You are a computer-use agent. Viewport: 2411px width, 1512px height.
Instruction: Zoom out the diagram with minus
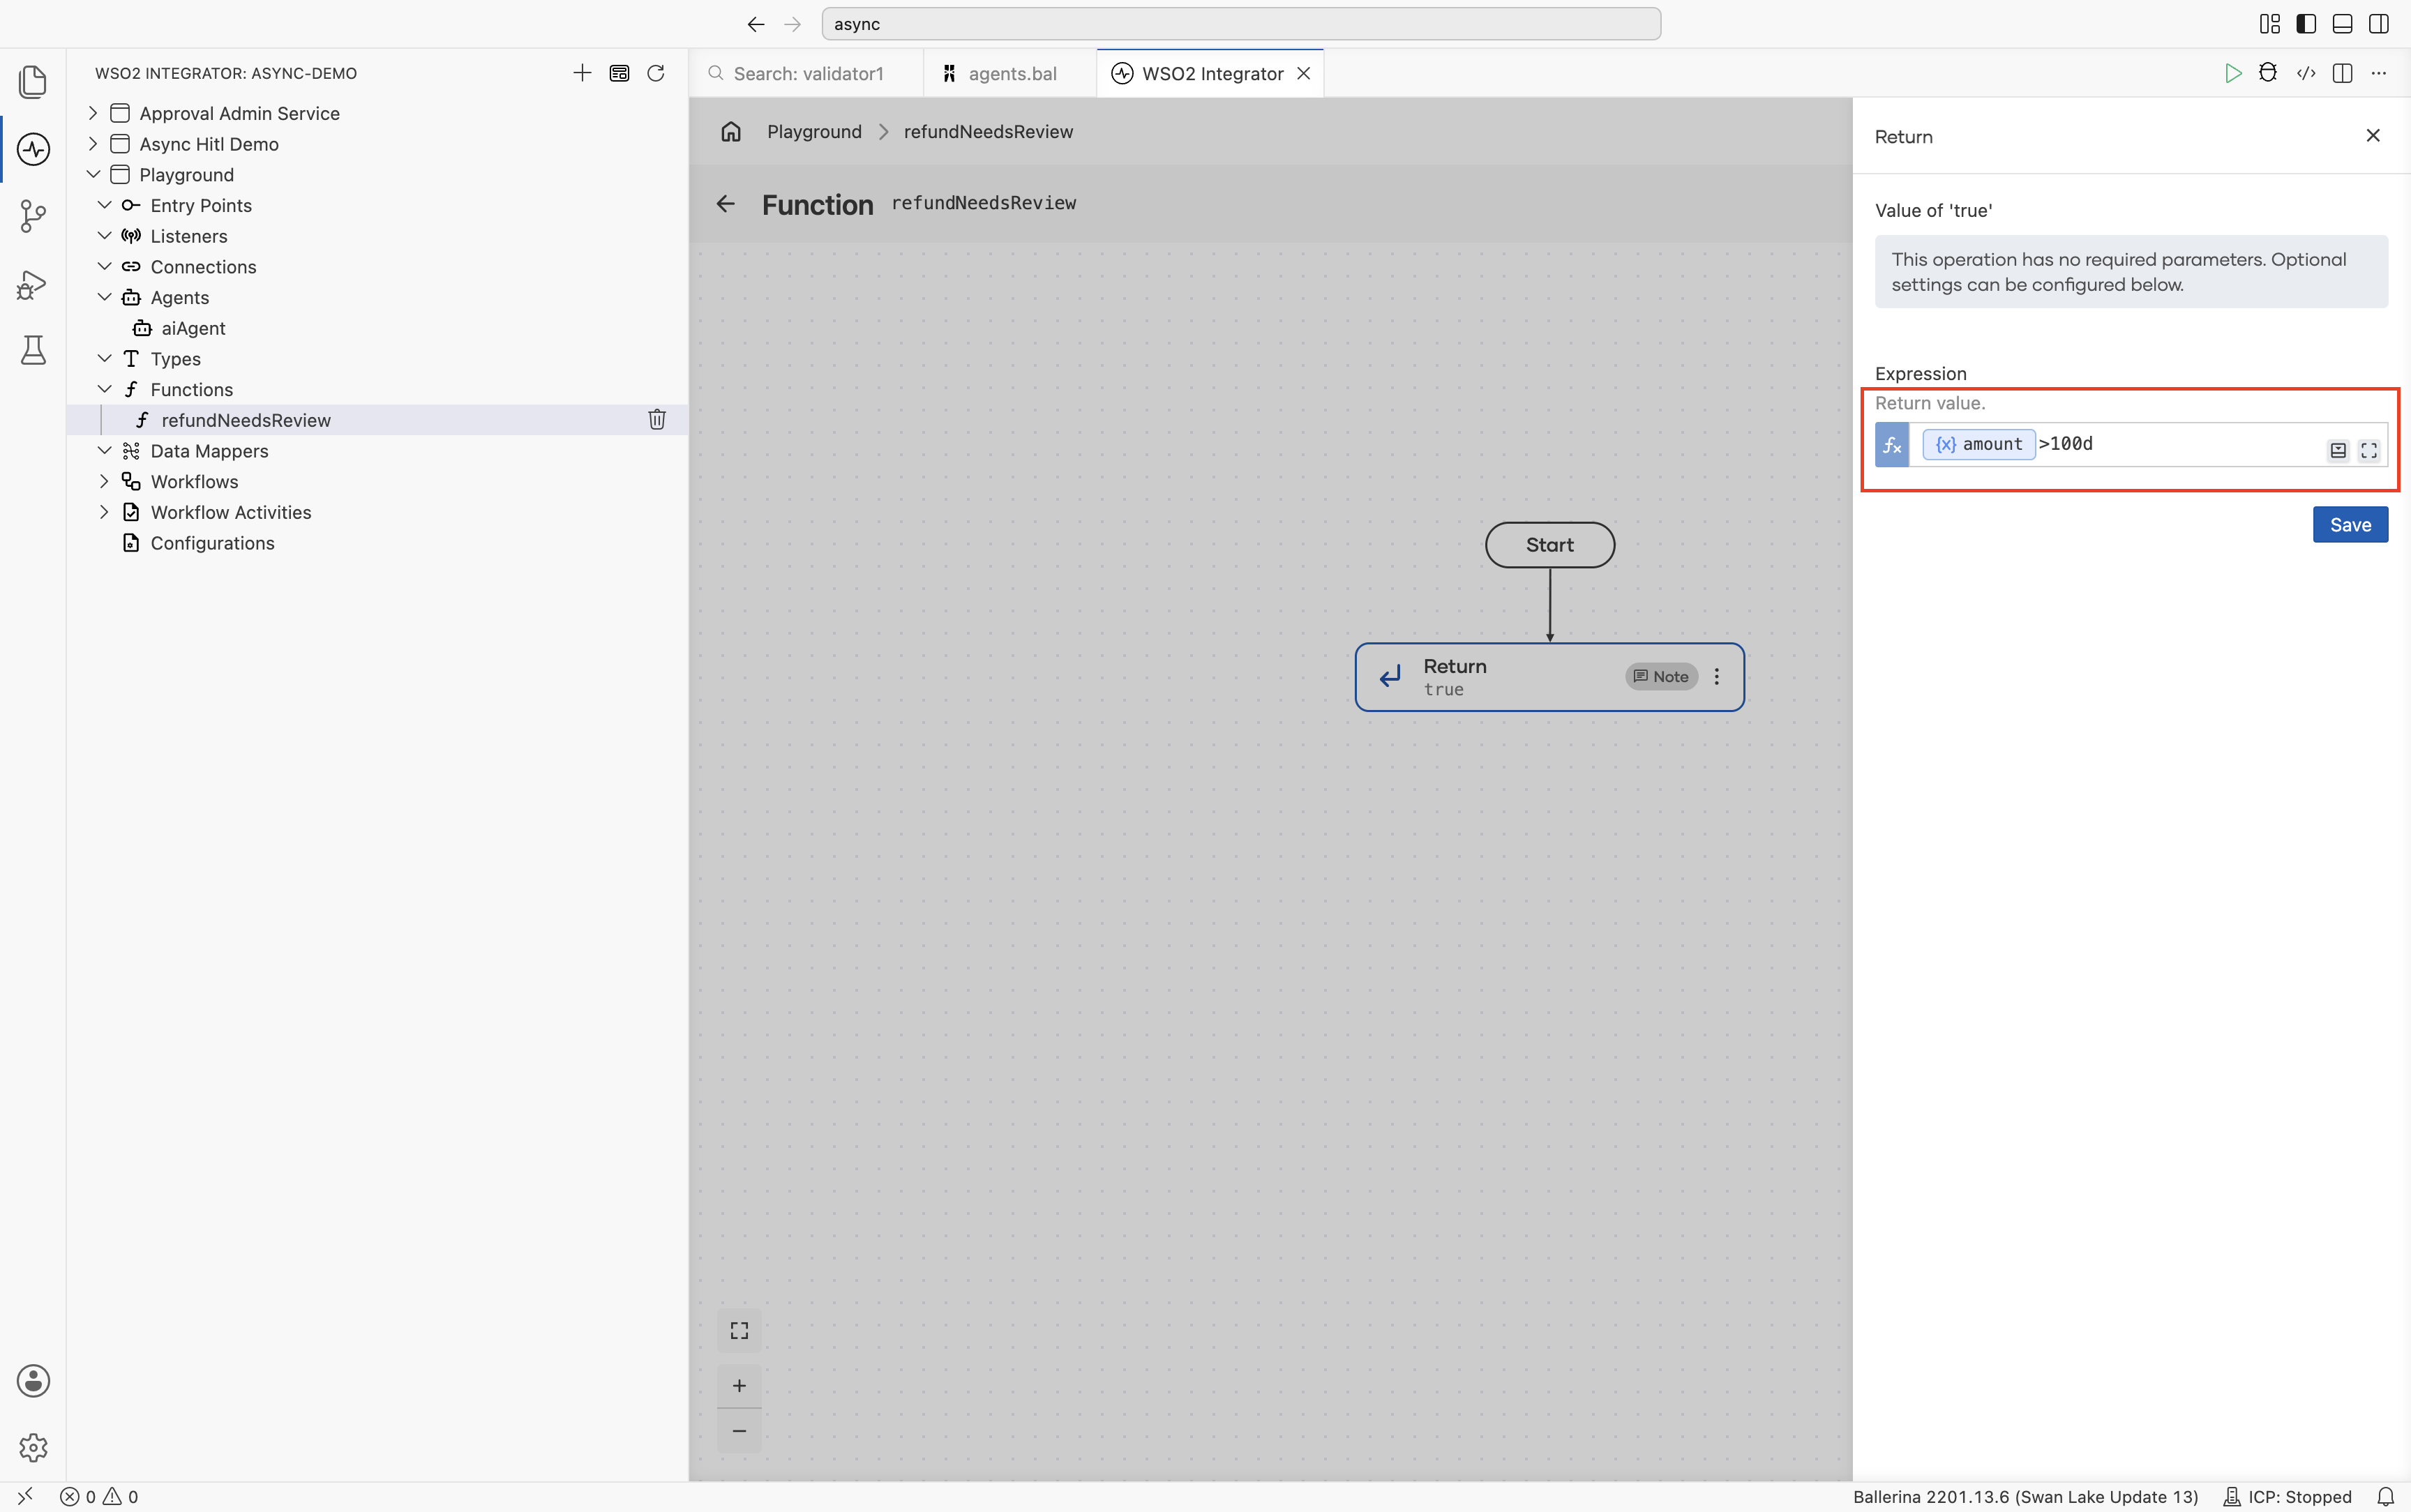(x=739, y=1431)
